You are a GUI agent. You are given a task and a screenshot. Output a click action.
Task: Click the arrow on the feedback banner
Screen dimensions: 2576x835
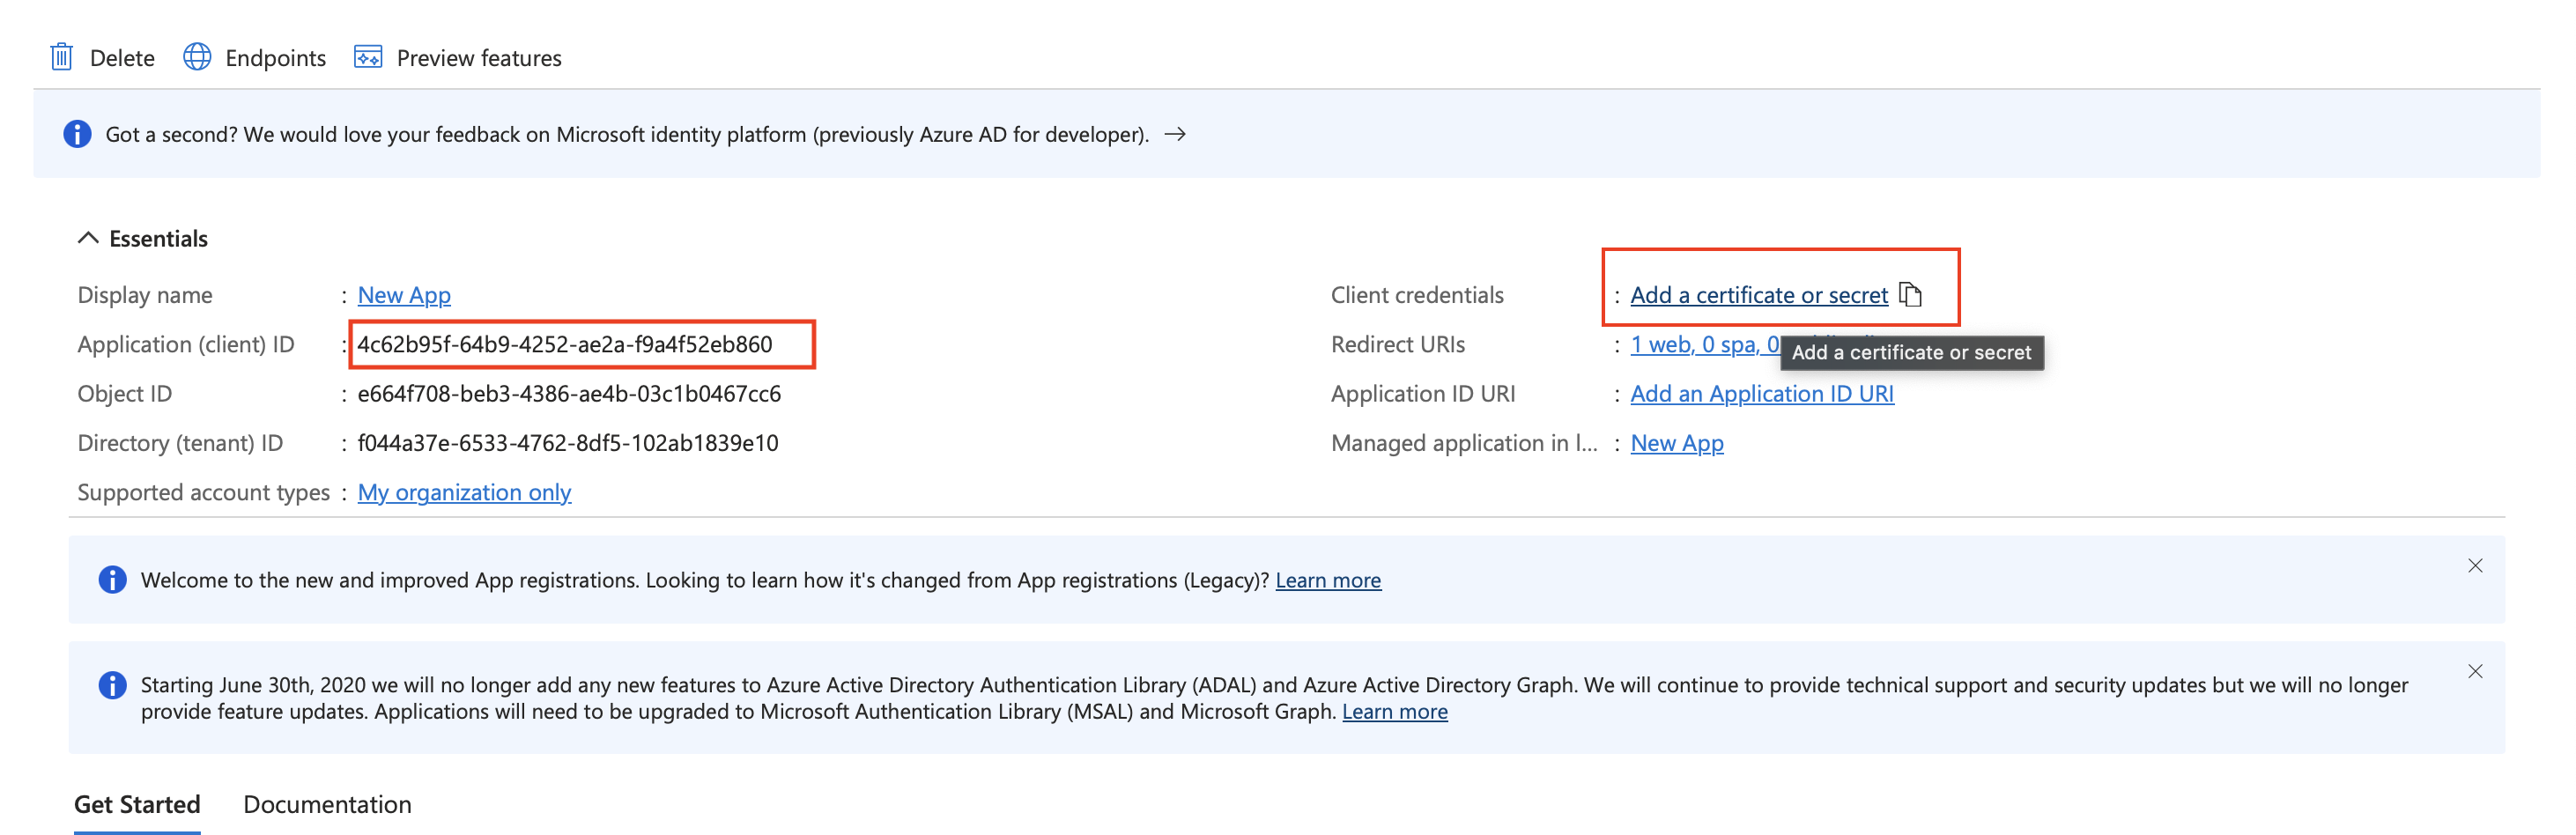pos(1175,133)
